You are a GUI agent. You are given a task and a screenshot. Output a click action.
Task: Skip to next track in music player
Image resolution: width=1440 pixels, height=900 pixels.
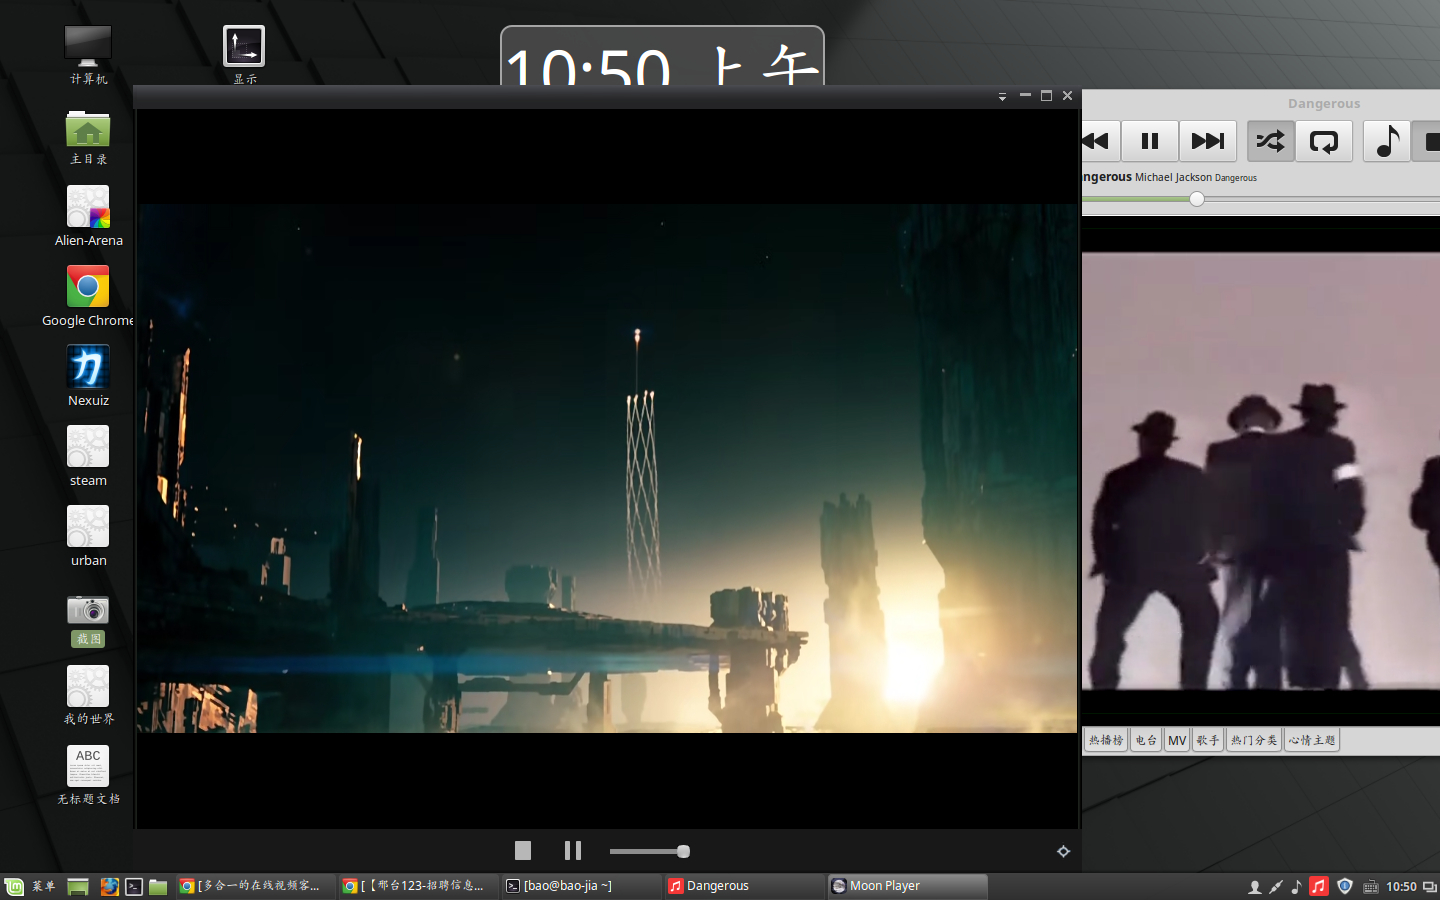click(1208, 141)
